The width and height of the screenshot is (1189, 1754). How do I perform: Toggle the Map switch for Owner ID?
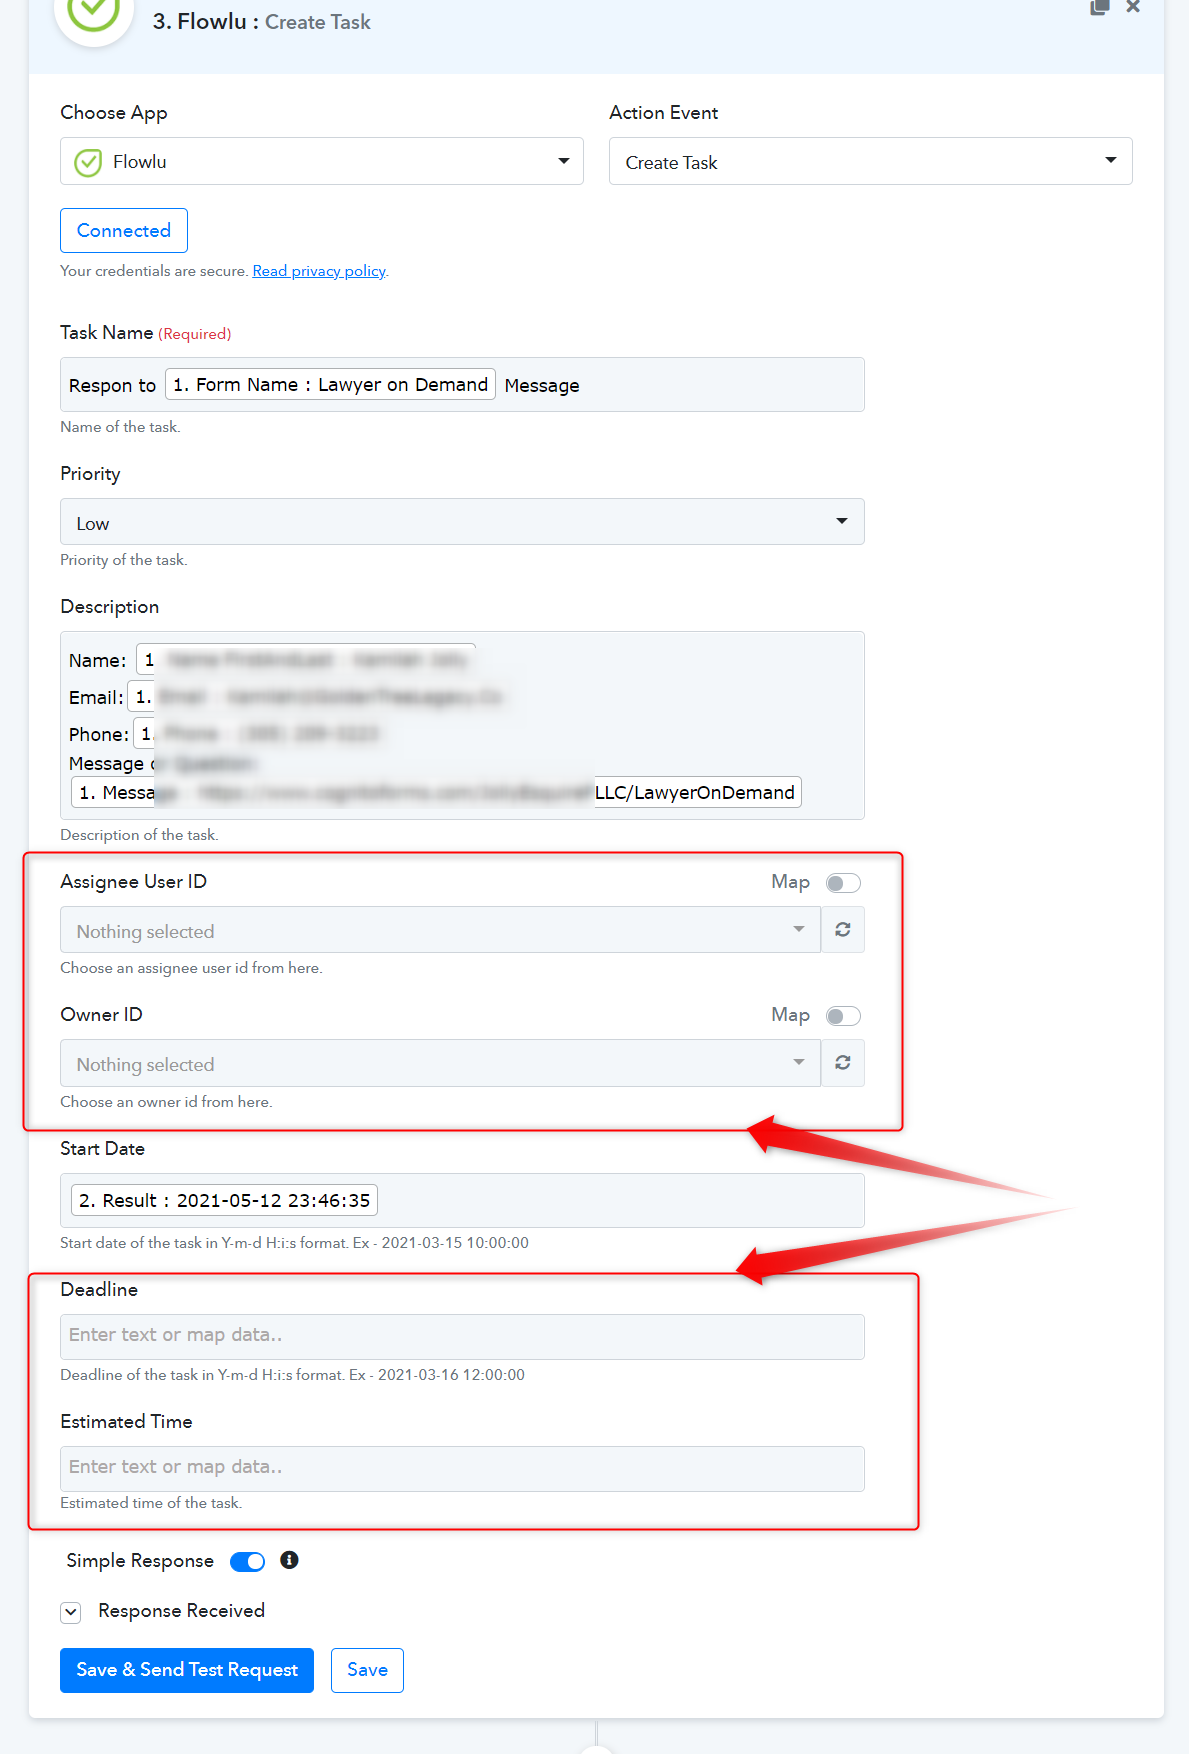coord(843,1016)
